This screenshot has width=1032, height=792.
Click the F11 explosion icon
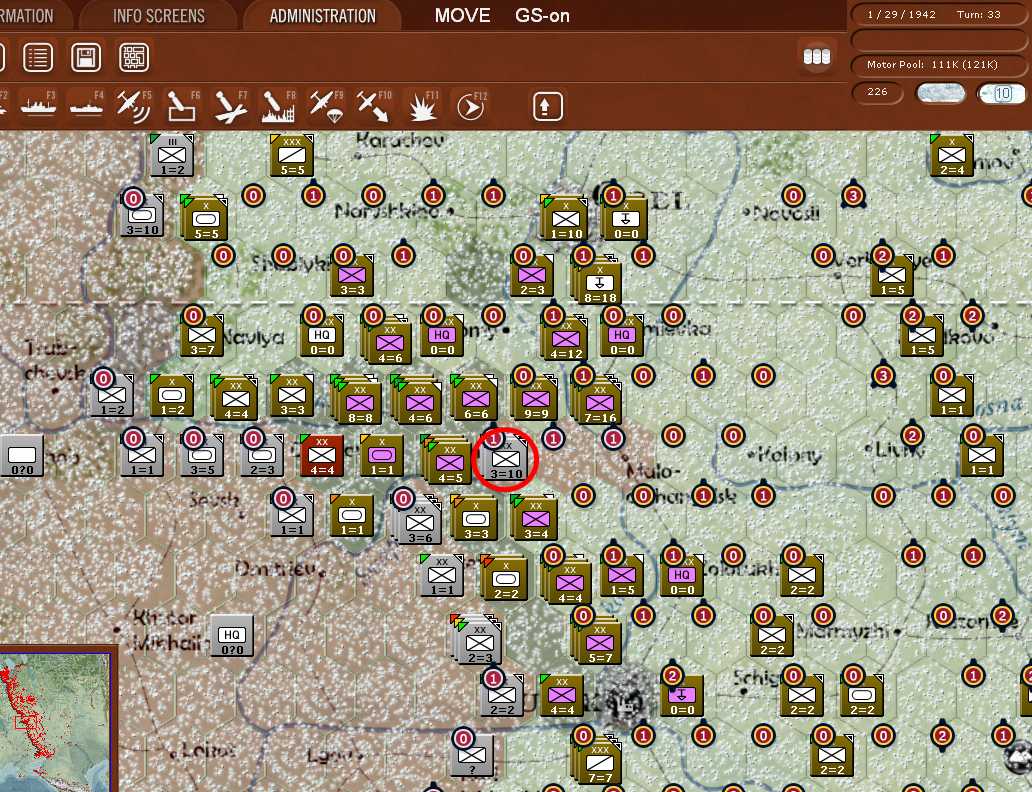tap(423, 107)
